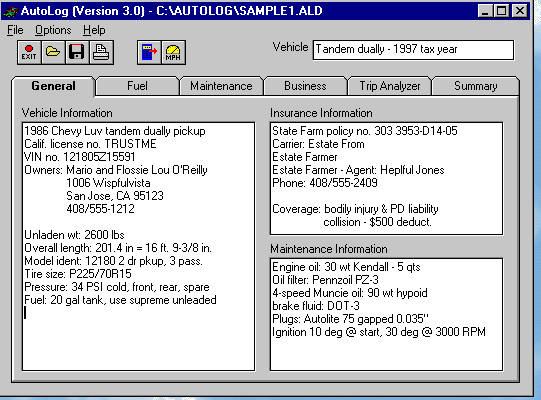Click inside the Insurance Information text box

click(386, 178)
